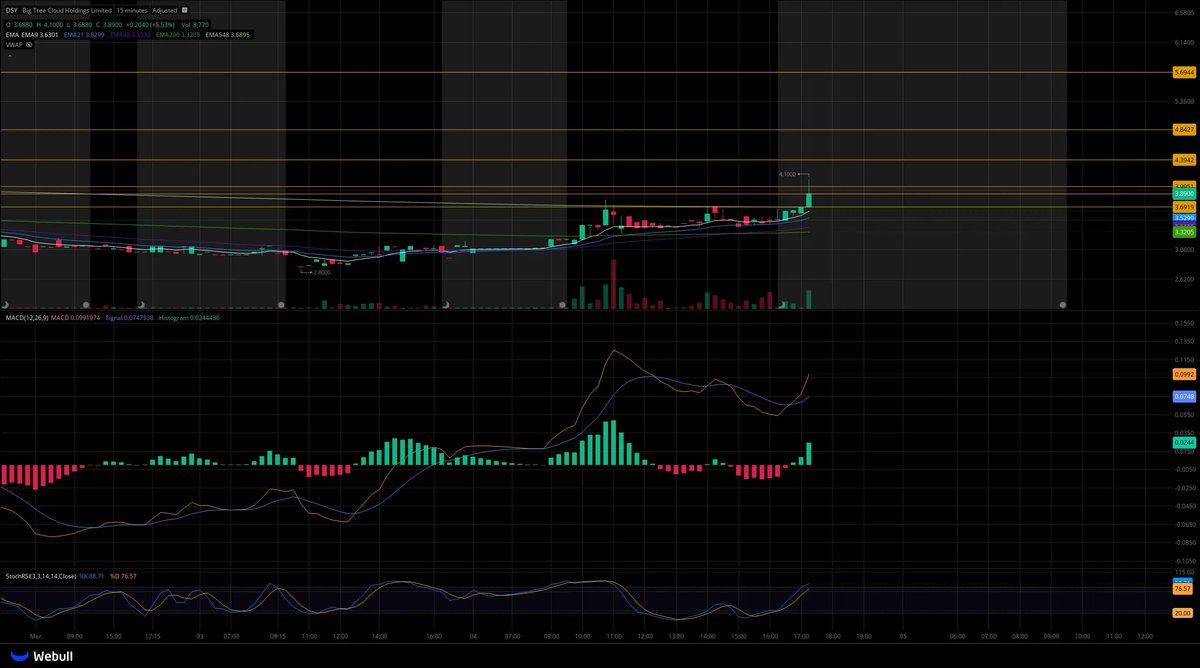Click the settings icon beside the Adjusted label
The width and height of the screenshot is (1200, 668).
tap(184, 10)
